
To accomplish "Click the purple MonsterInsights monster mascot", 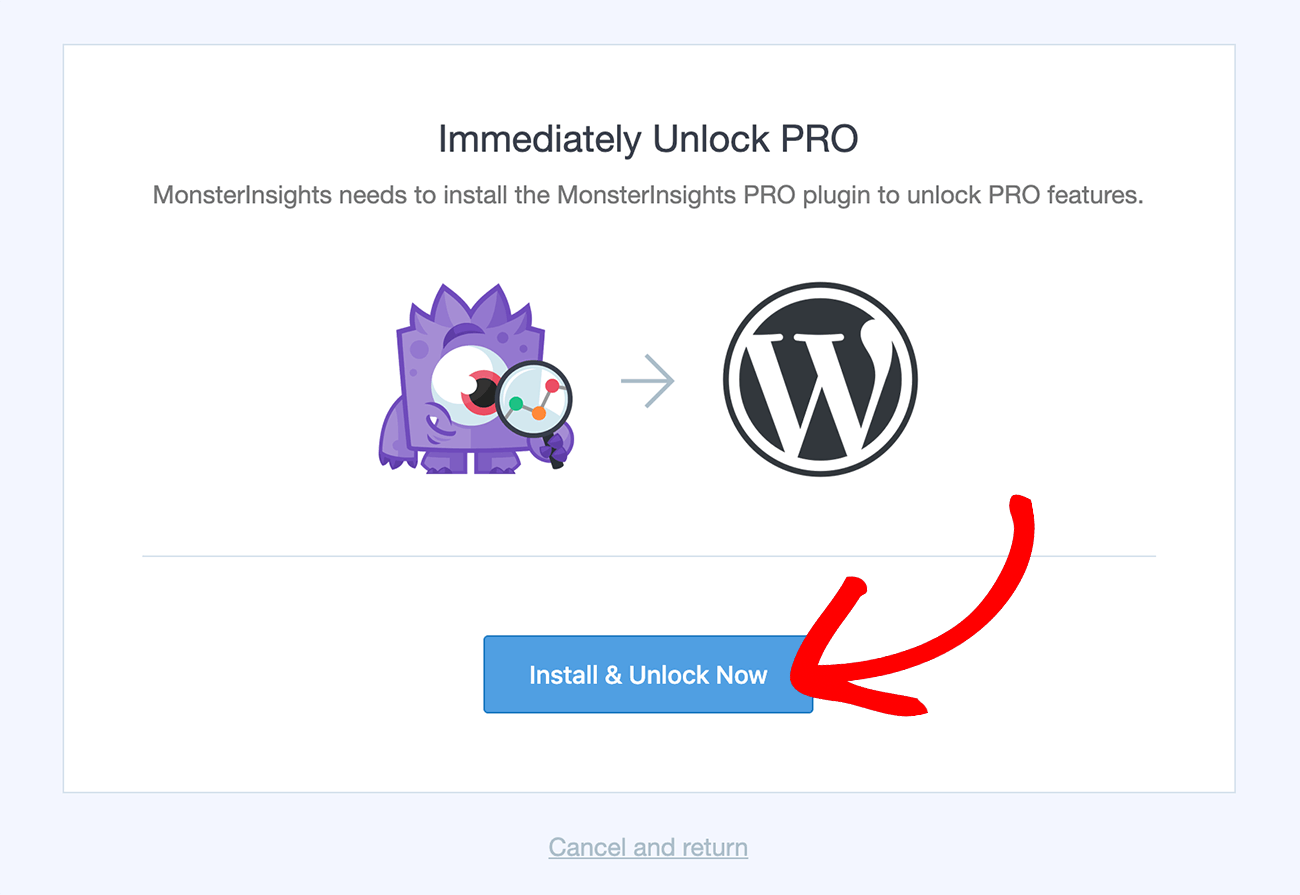I will pos(450,370).
